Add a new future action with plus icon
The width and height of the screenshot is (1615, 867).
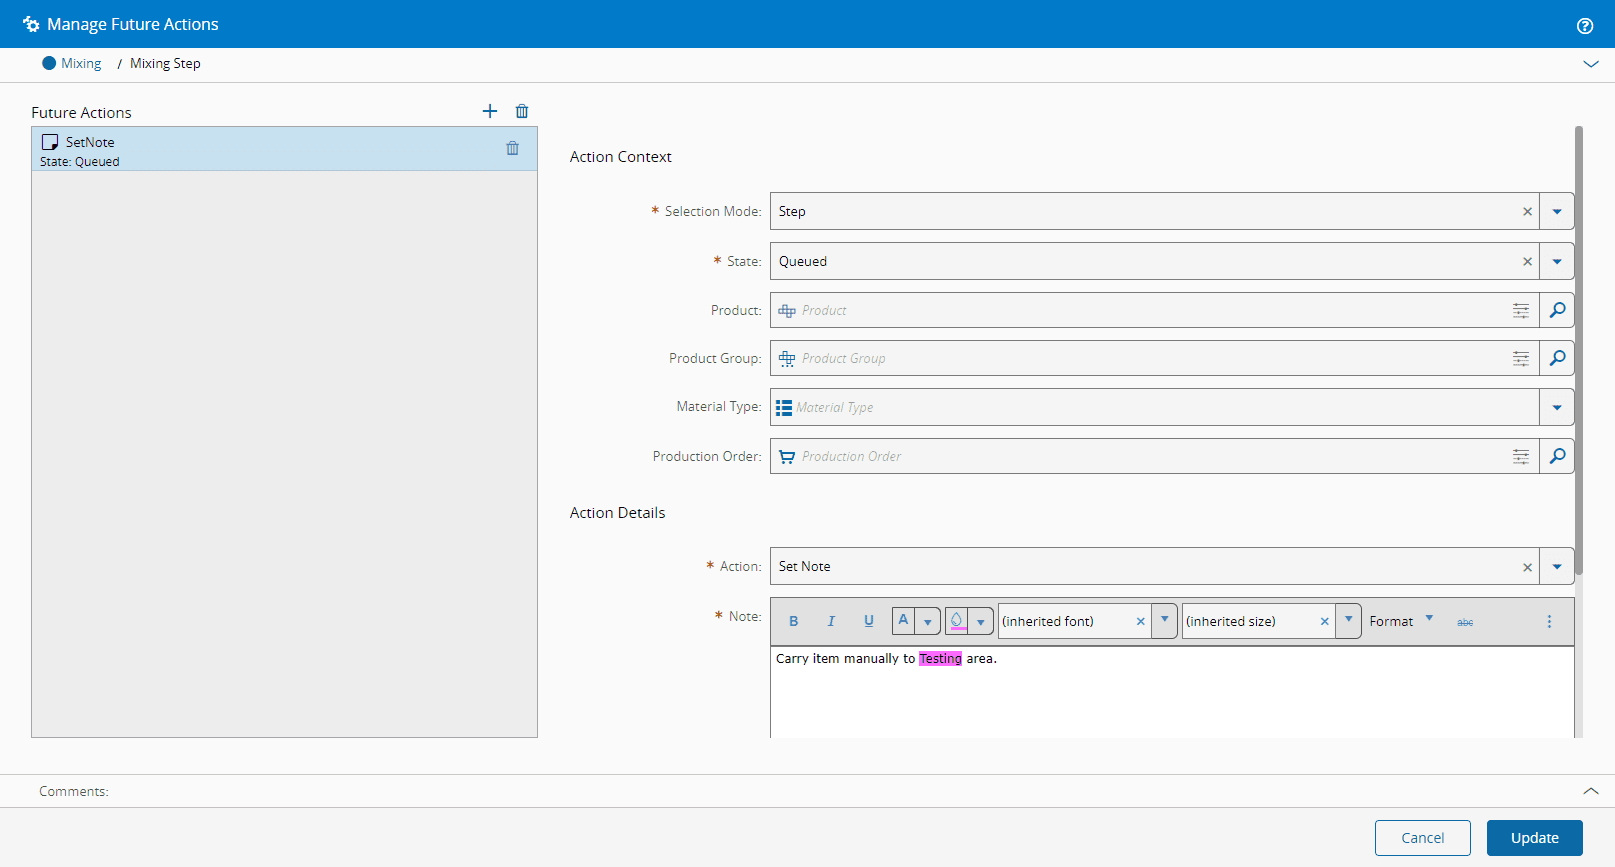tap(490, 111)
